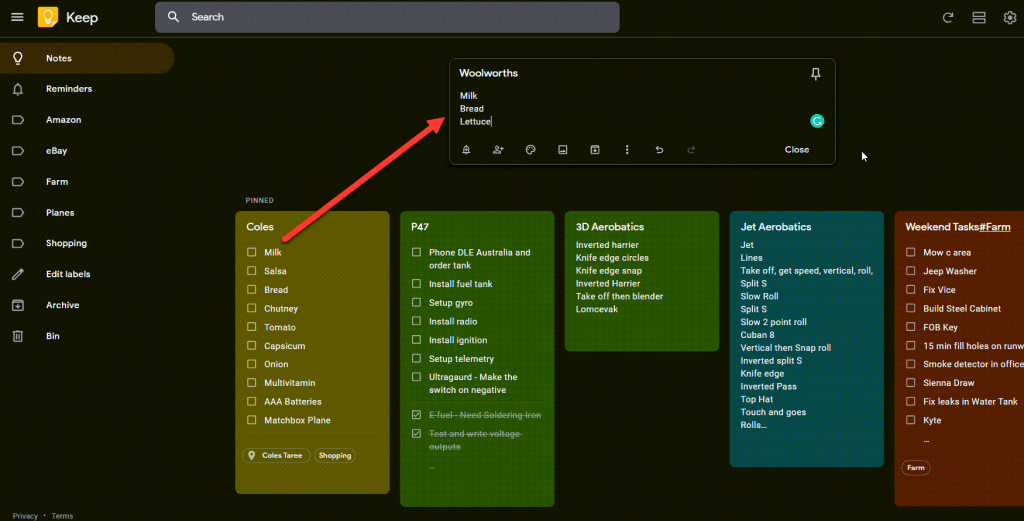Check Install fuel tank in P47
Viewport: 1024px width, 521px height.
pyautogui.click(x=416, y=284)
